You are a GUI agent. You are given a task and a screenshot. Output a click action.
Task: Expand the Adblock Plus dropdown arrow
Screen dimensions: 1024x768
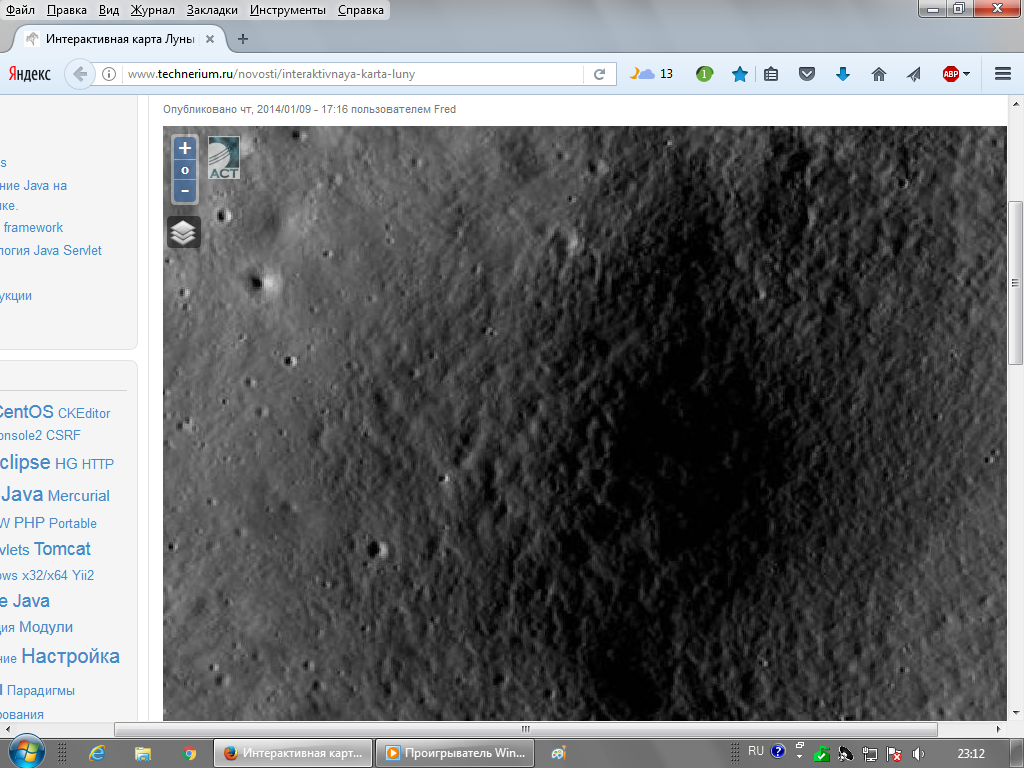[x=967, y=74]
